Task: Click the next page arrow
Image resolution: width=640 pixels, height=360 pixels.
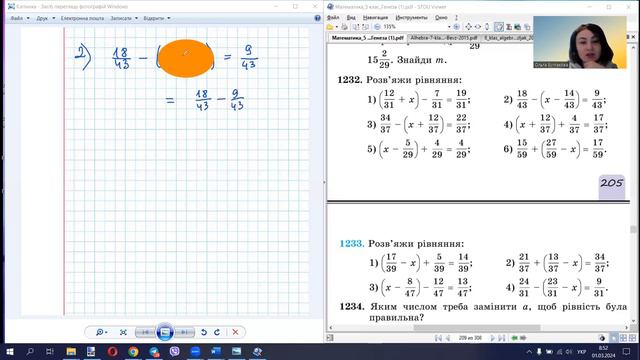Action: 493,338
